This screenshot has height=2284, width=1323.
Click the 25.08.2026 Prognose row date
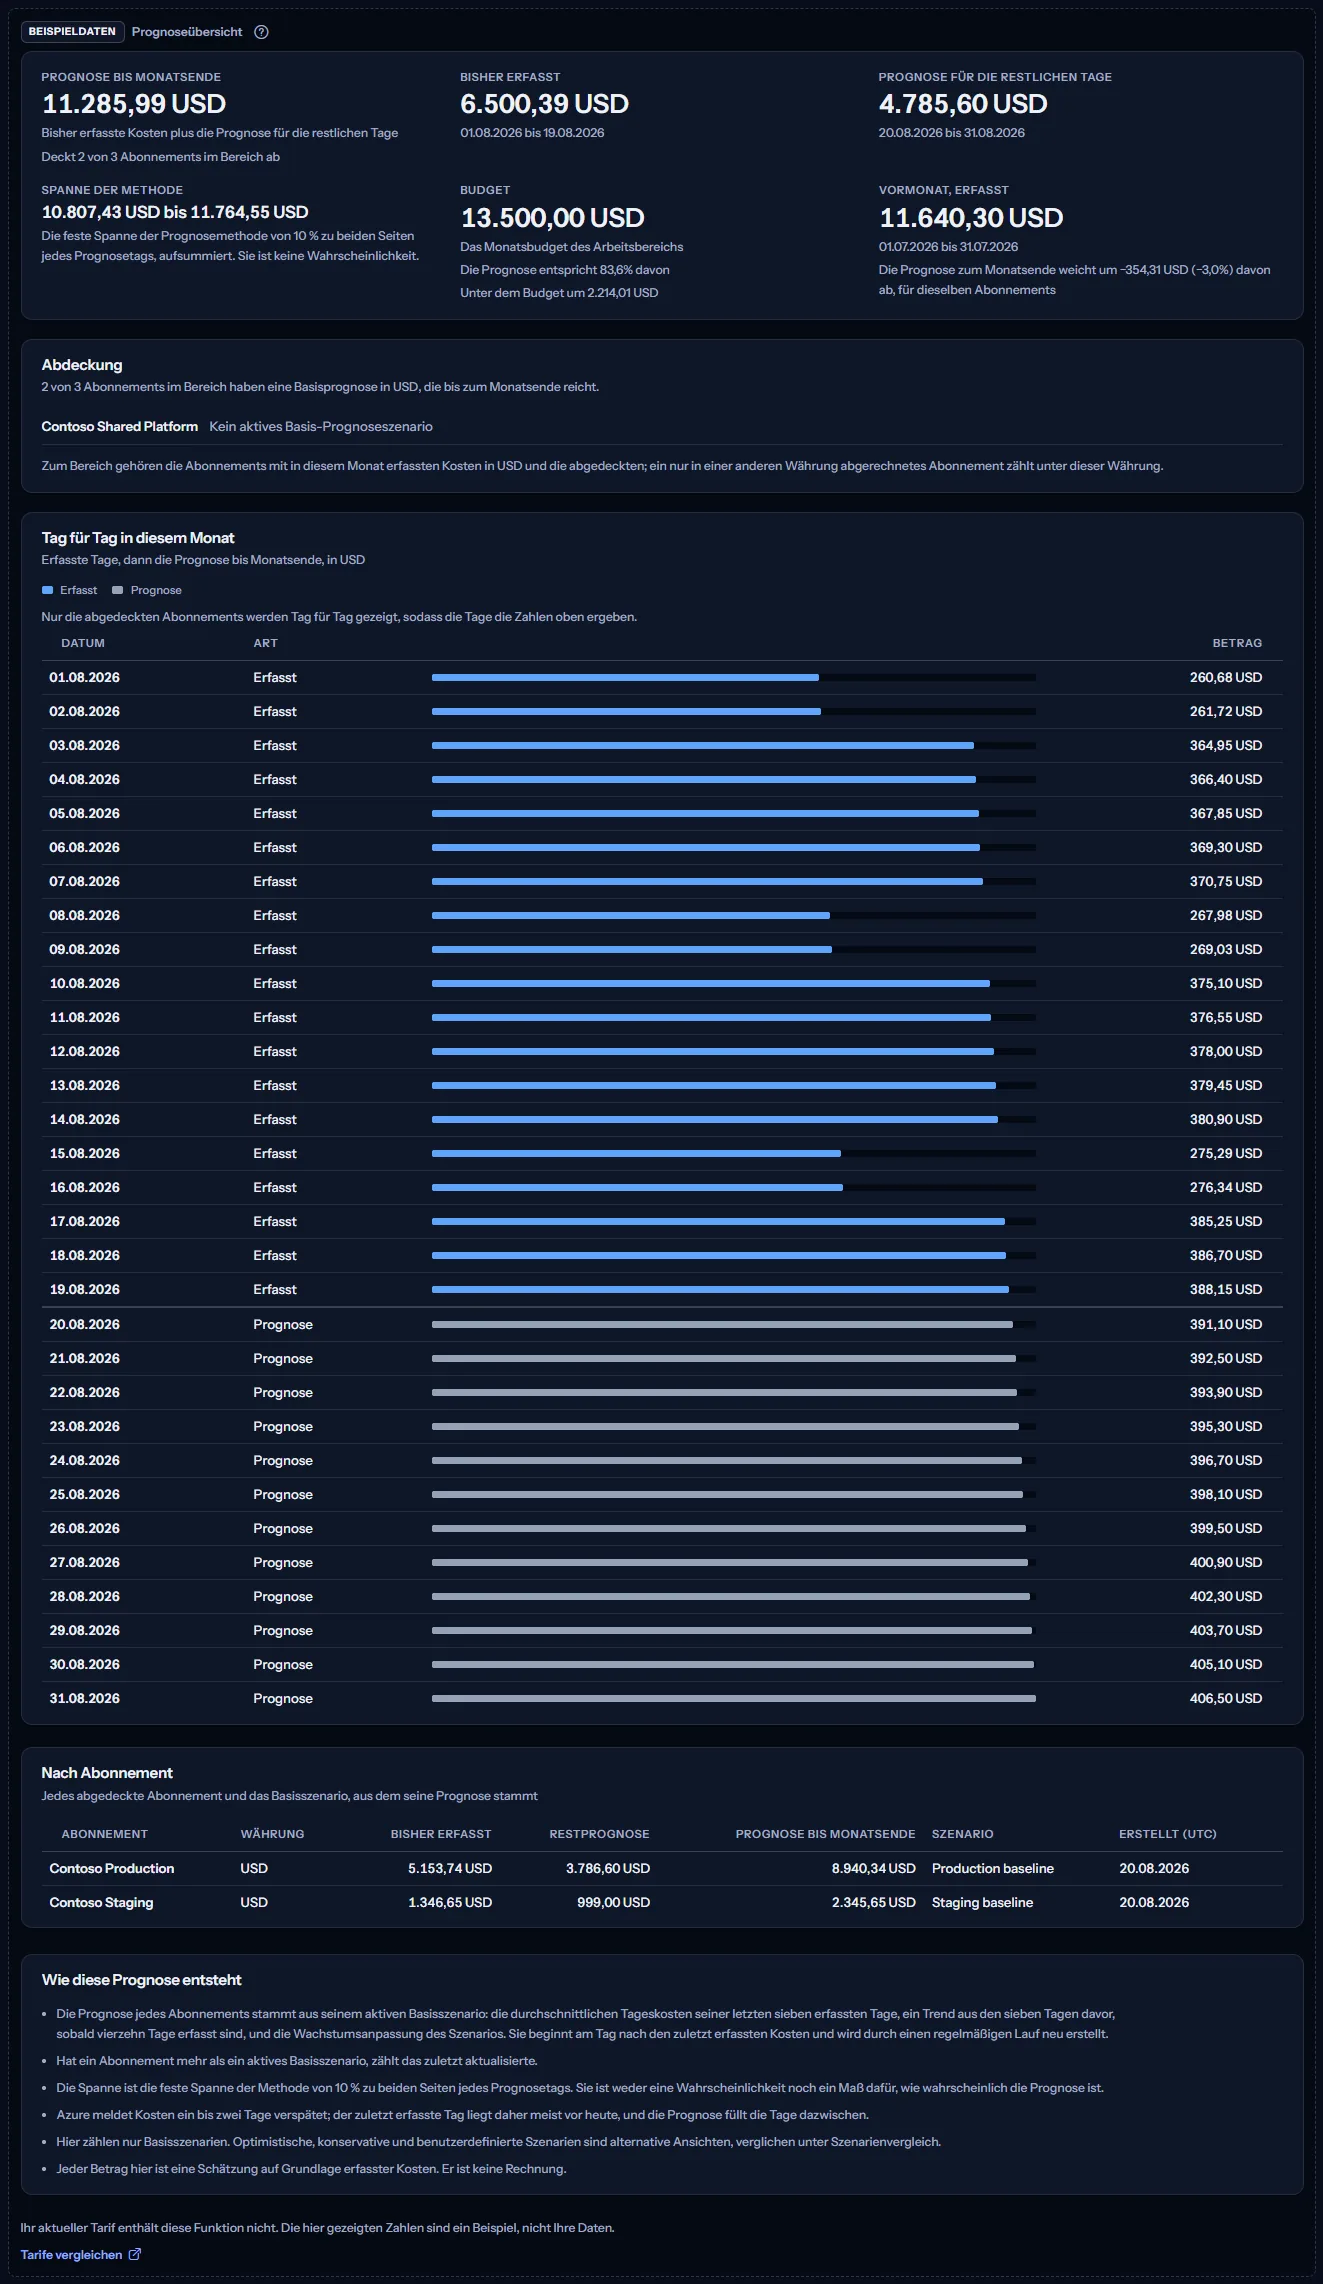85,1494
